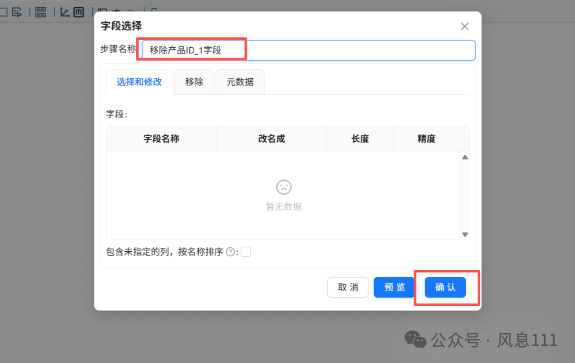The height and width of the screenshot is (363, 575).
Task: Click the 步骤名称 input field
Action: click(308, 50)
